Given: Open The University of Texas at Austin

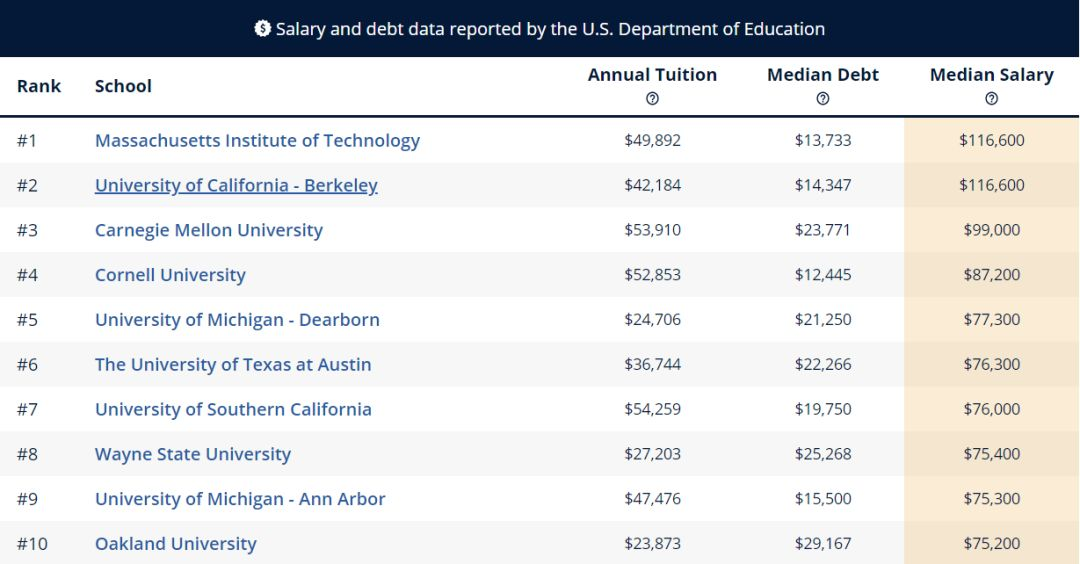Looking at the screenshot, I should (x=233, y=365).
